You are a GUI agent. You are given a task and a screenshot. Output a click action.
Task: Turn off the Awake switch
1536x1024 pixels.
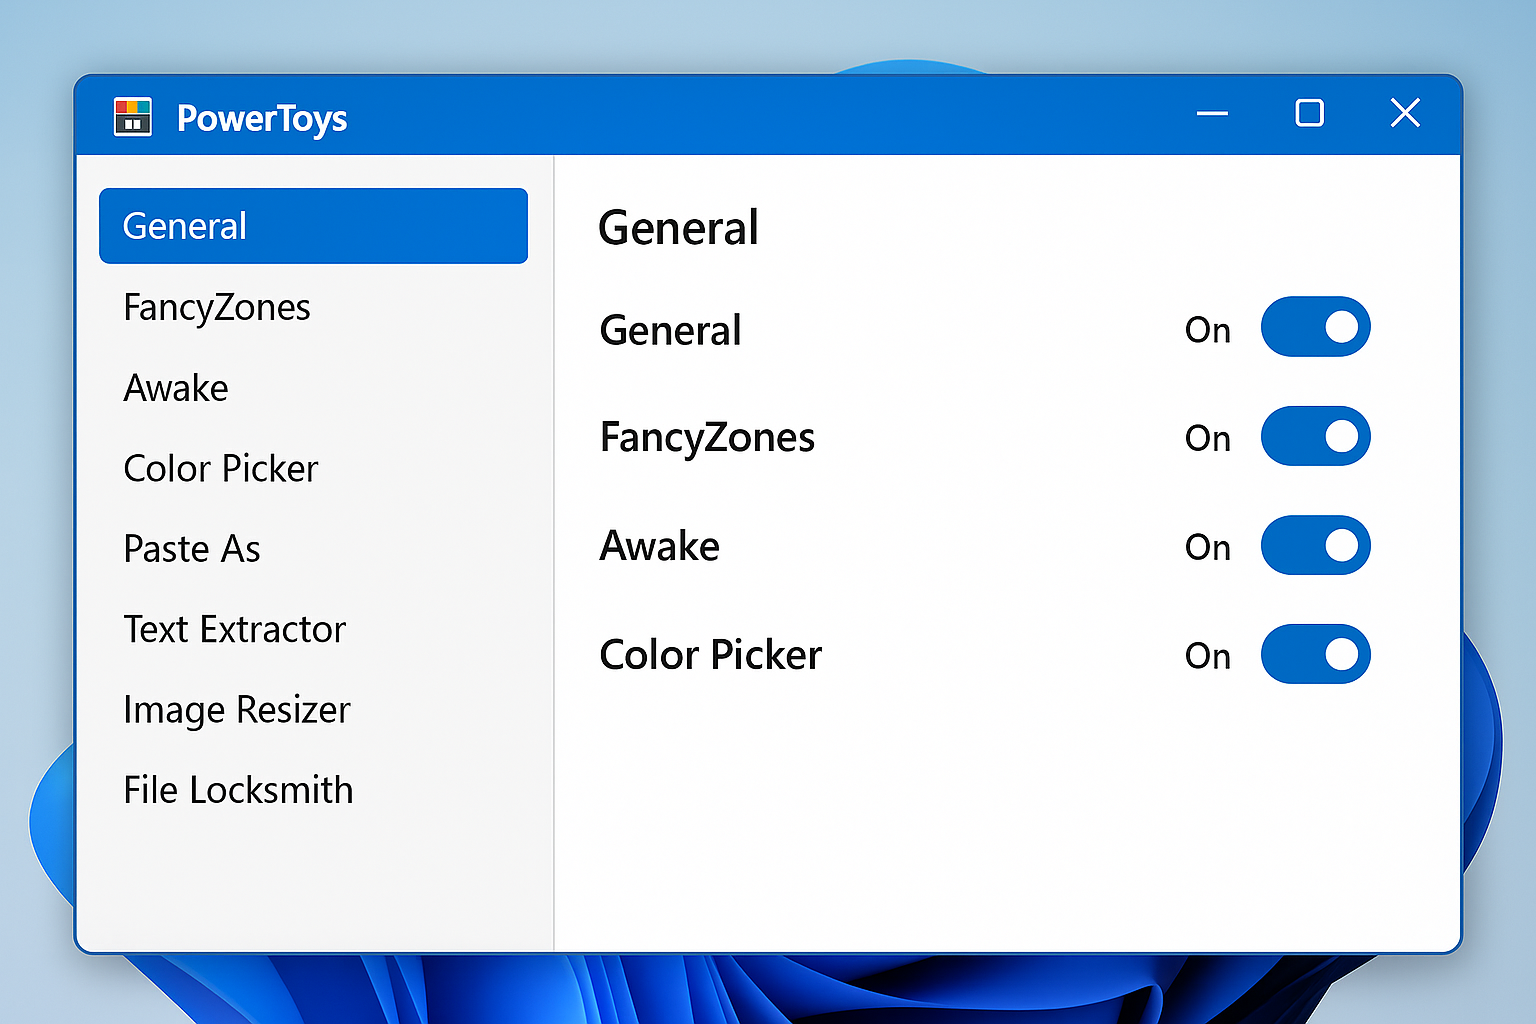click(1316, 546)
